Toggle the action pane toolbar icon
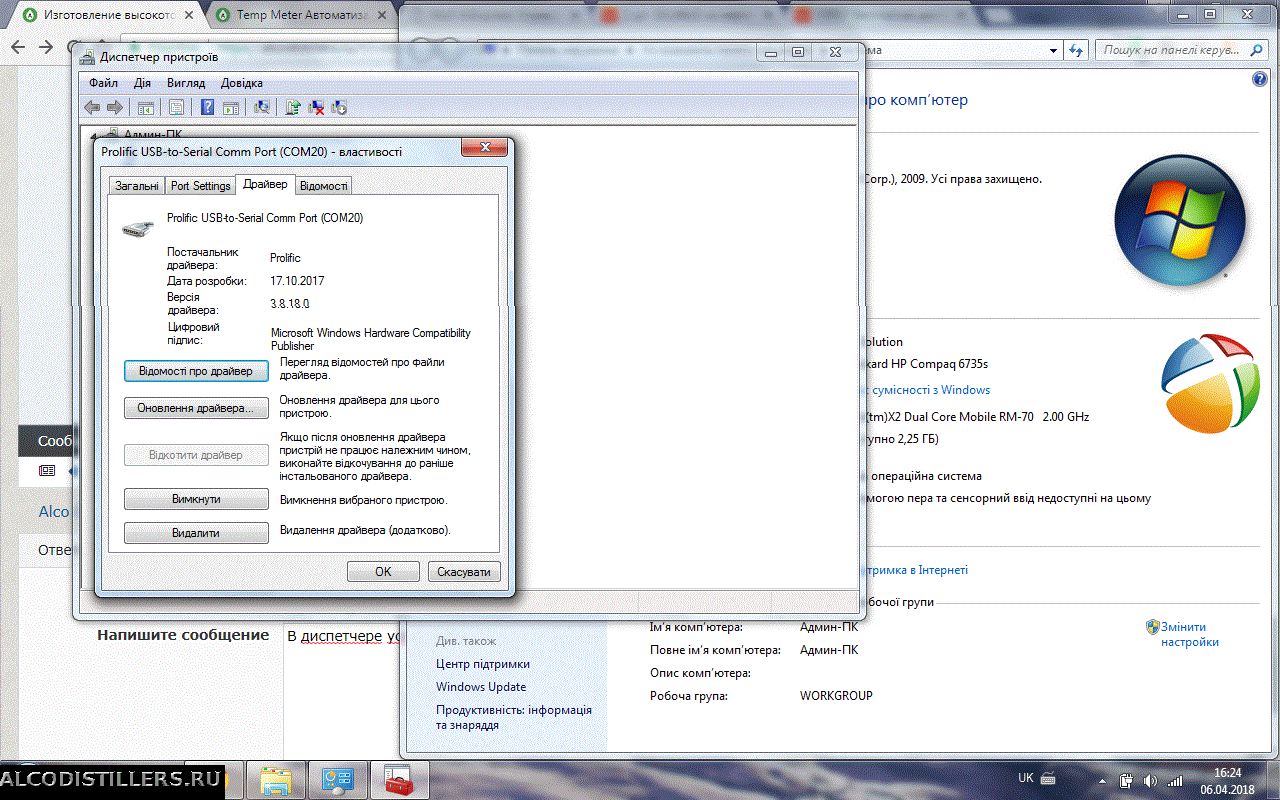The image size is (1280, 800). point(231,107)
